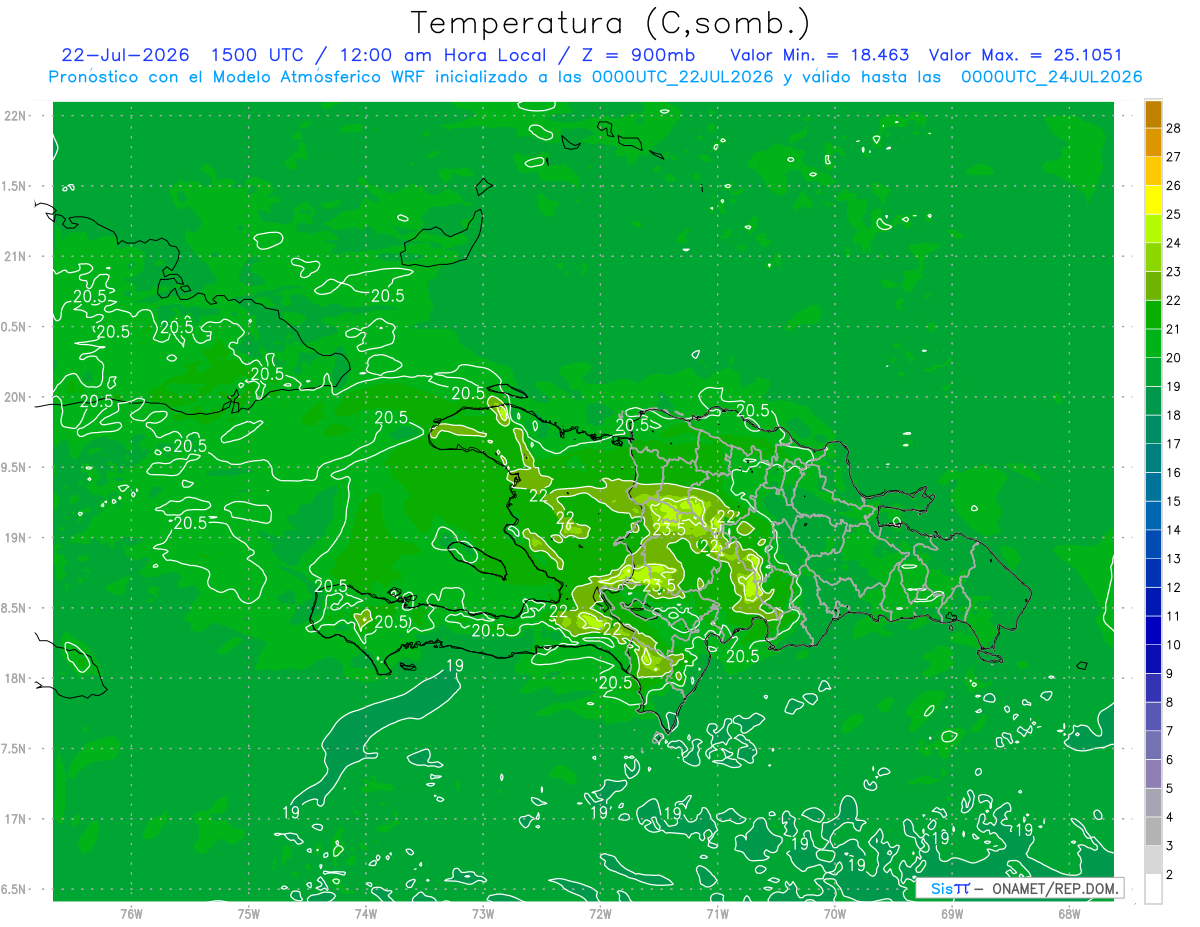
Task: Click the 75W longitude axis label
Action: (249, 913)
